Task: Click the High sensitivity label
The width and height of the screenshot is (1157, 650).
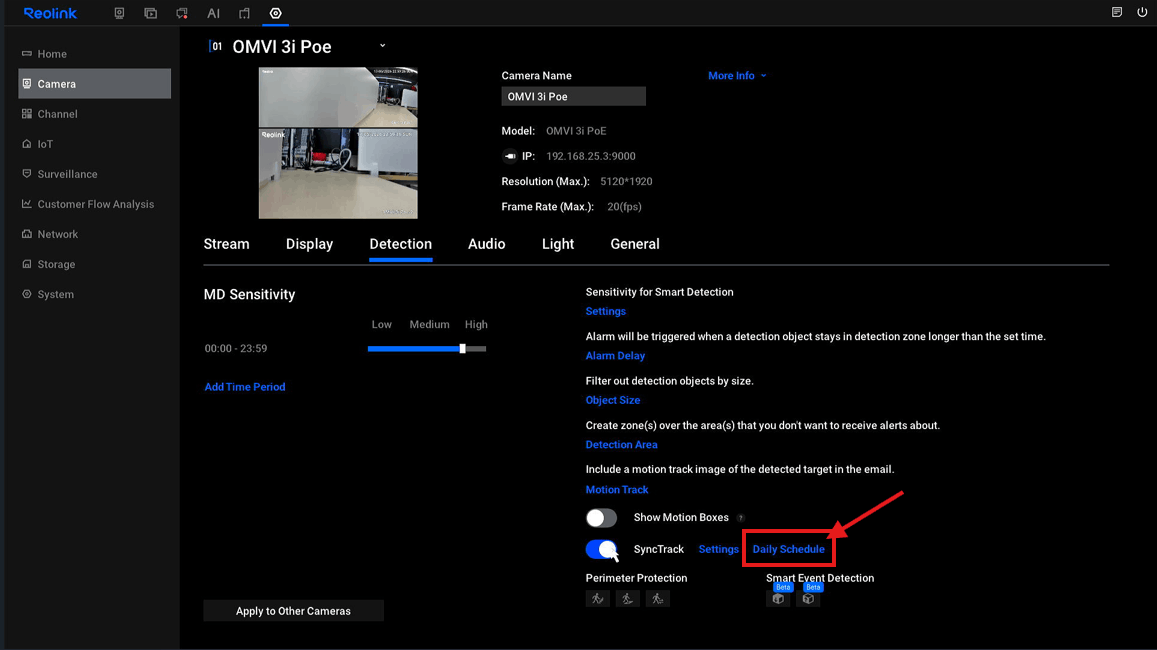Action: pyautogui.click(x=476, y=325)
